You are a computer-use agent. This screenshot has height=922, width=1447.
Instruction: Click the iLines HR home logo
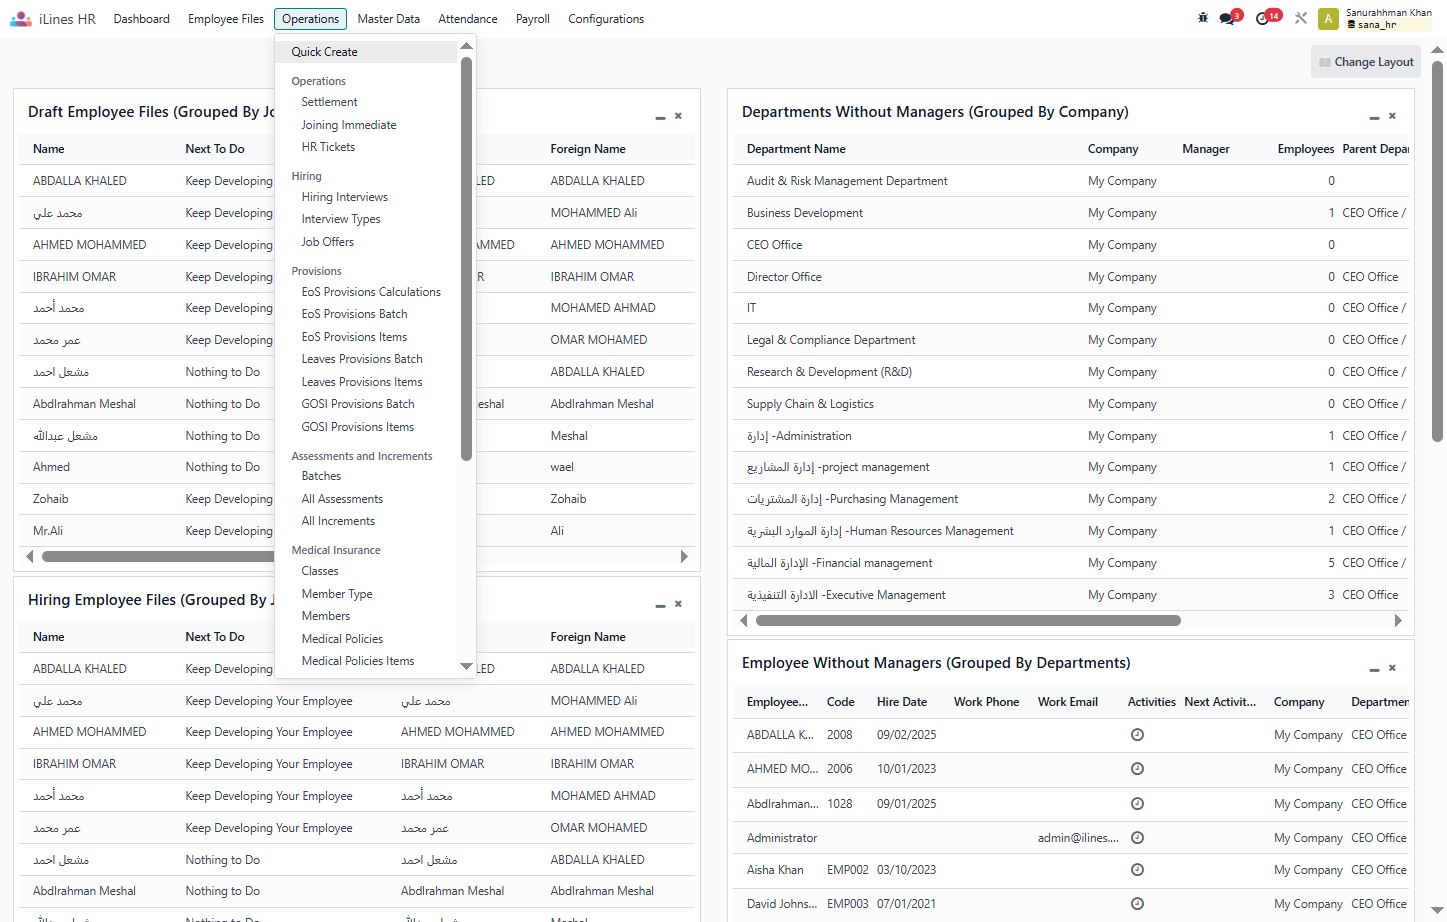53,19
